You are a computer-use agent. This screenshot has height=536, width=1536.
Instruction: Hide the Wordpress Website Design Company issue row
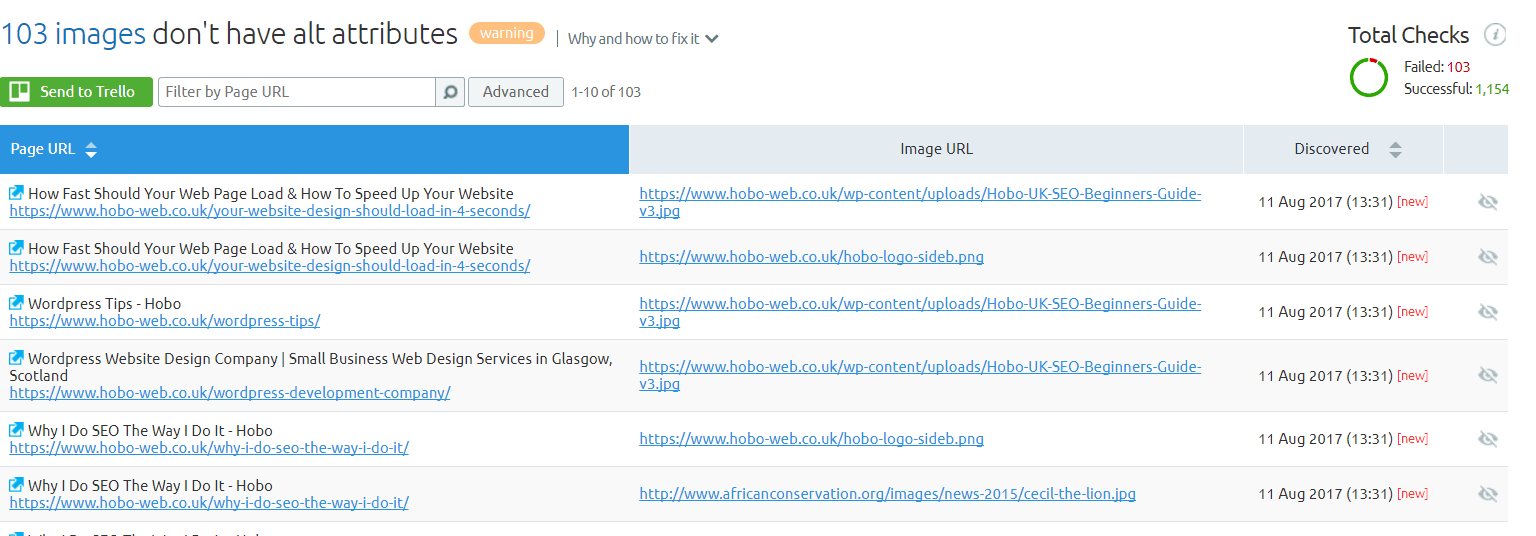[x=1488, y=375]
